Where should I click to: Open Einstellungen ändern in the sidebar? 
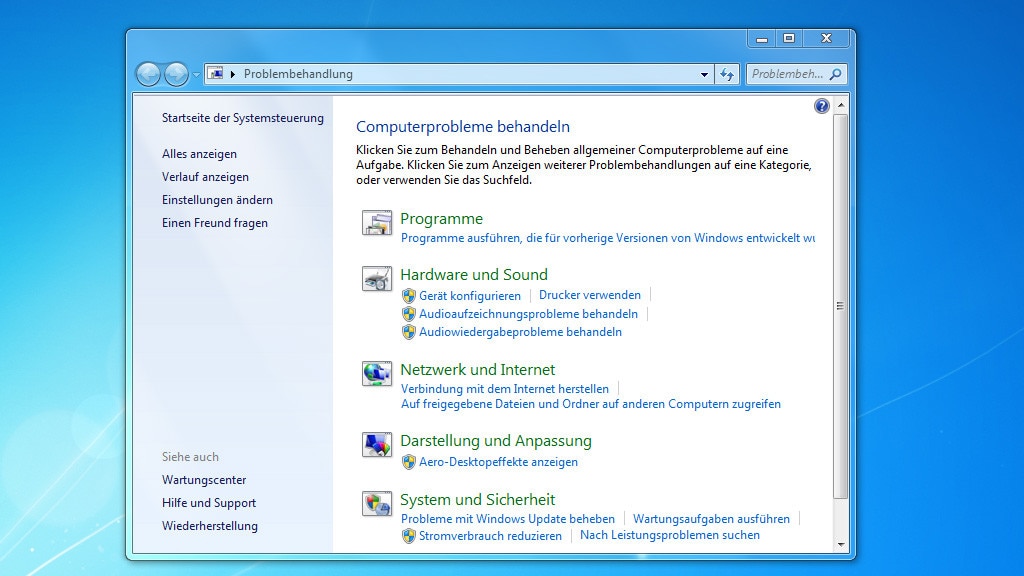coord(217,200)
